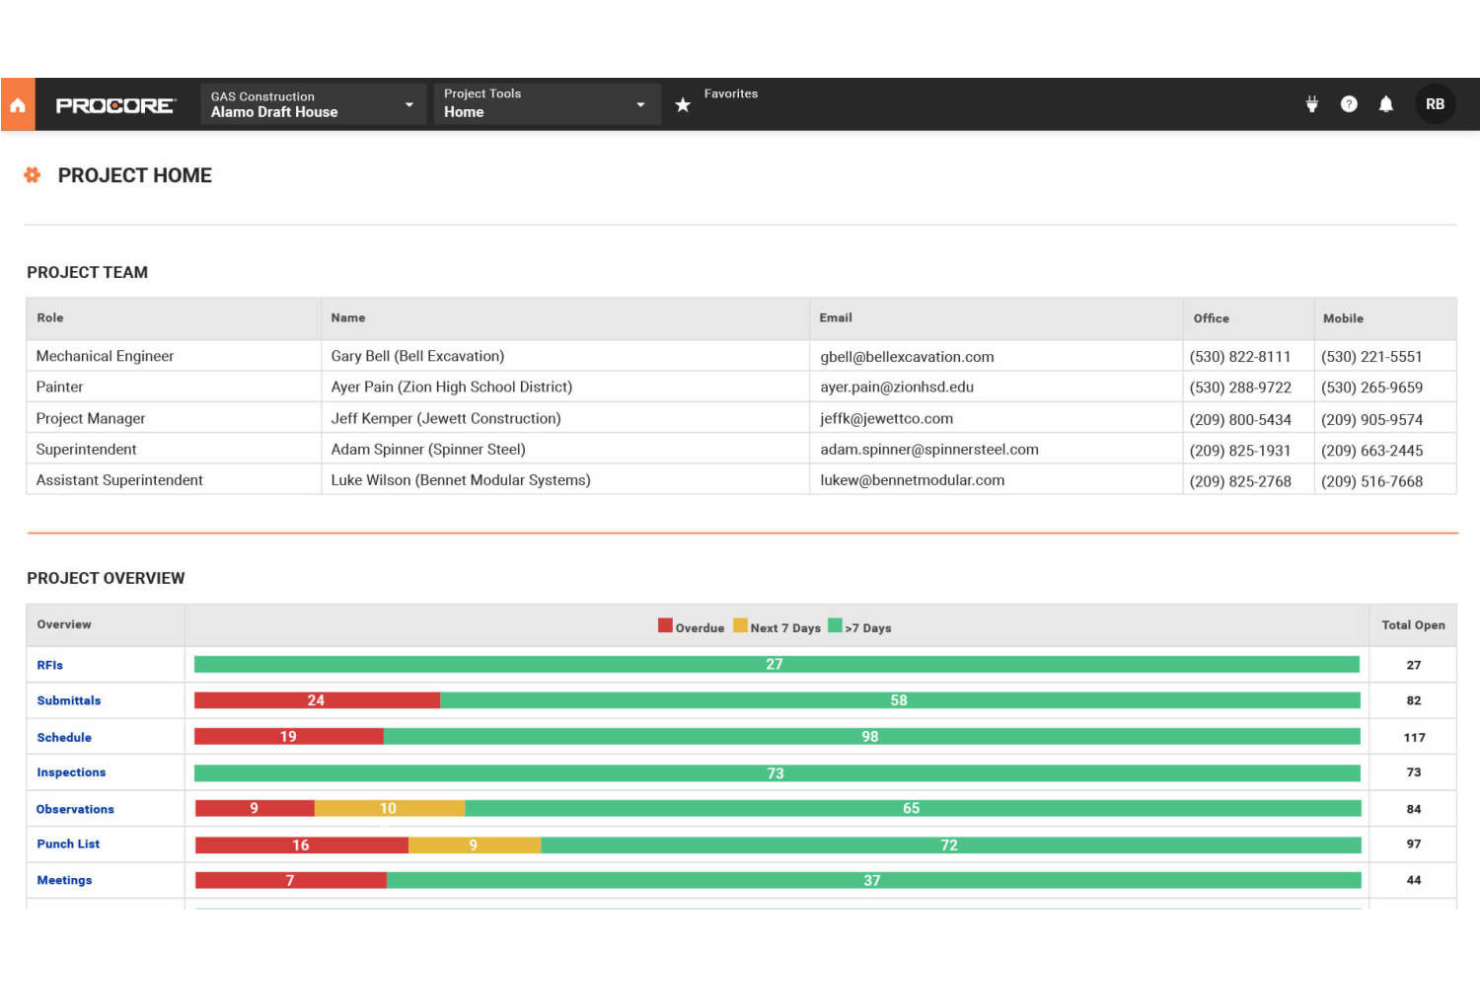
Task: Click email lukew@bennetmodular.com
Action: [913, 480]
